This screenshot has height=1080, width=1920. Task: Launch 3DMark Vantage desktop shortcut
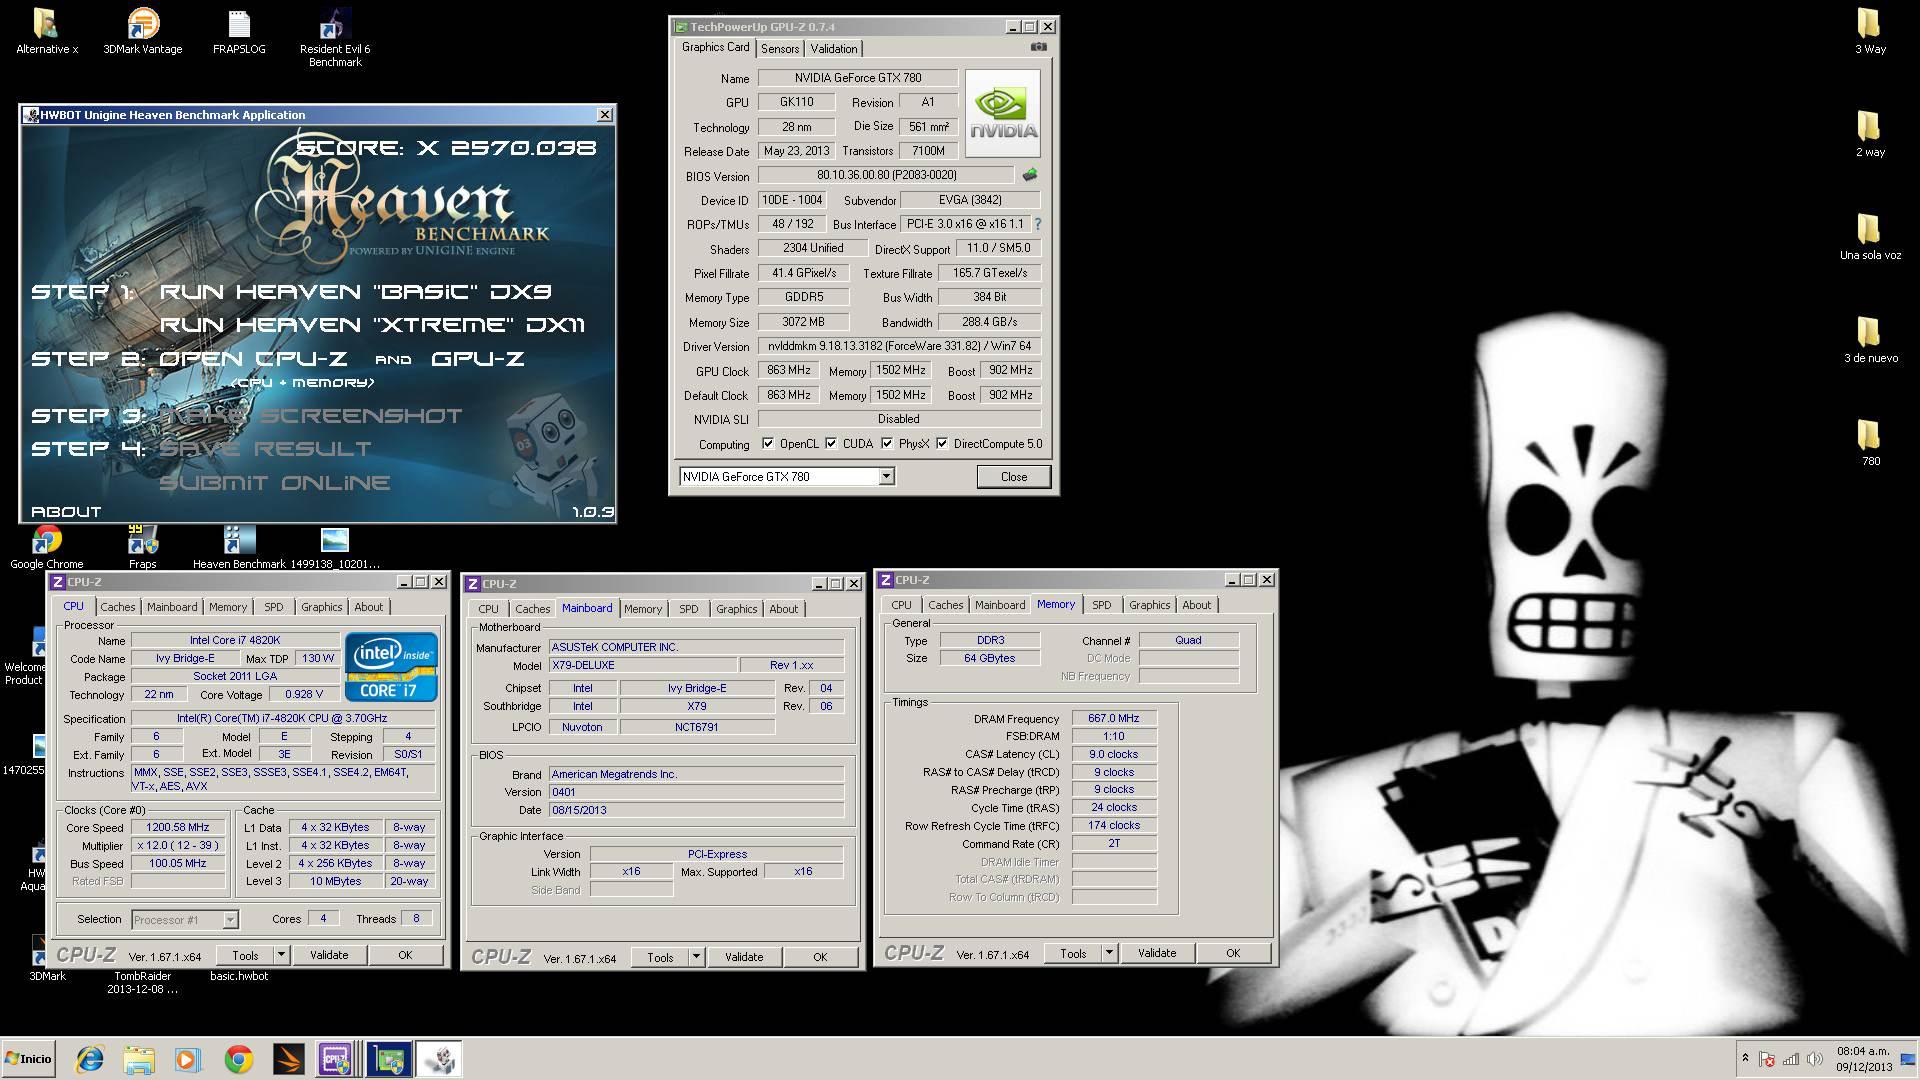point(143,30)
